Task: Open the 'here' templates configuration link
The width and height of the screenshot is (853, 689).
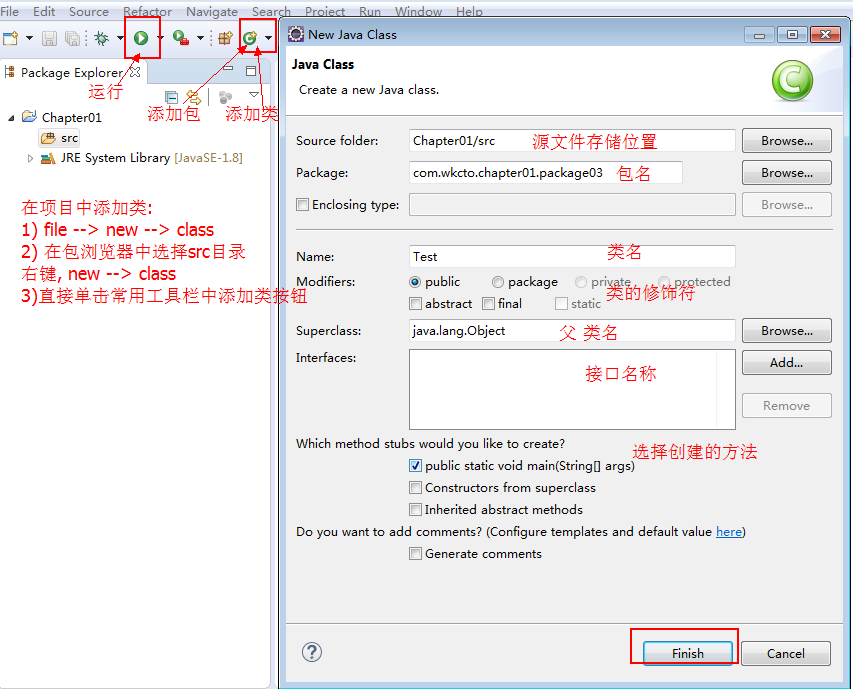Action: pyautogui.click(x=729, y=532)
